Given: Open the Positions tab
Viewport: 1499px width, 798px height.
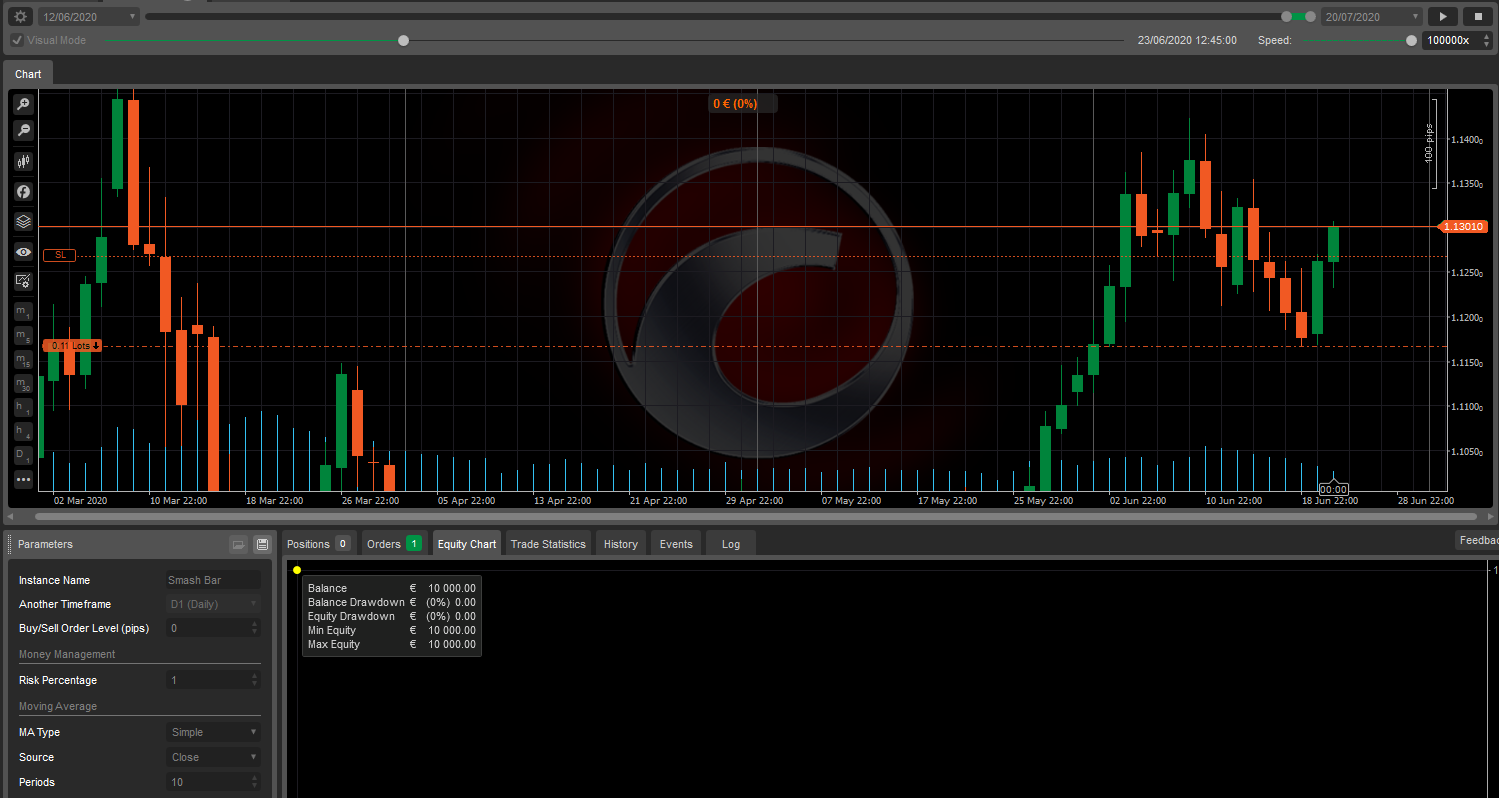Looking at the screenshot, I should pyautogui.click(x=318, y=544).
